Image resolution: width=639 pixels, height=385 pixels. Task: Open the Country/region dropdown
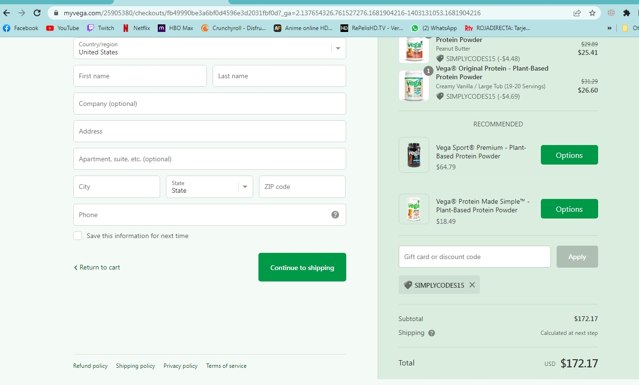click(209, 48)
